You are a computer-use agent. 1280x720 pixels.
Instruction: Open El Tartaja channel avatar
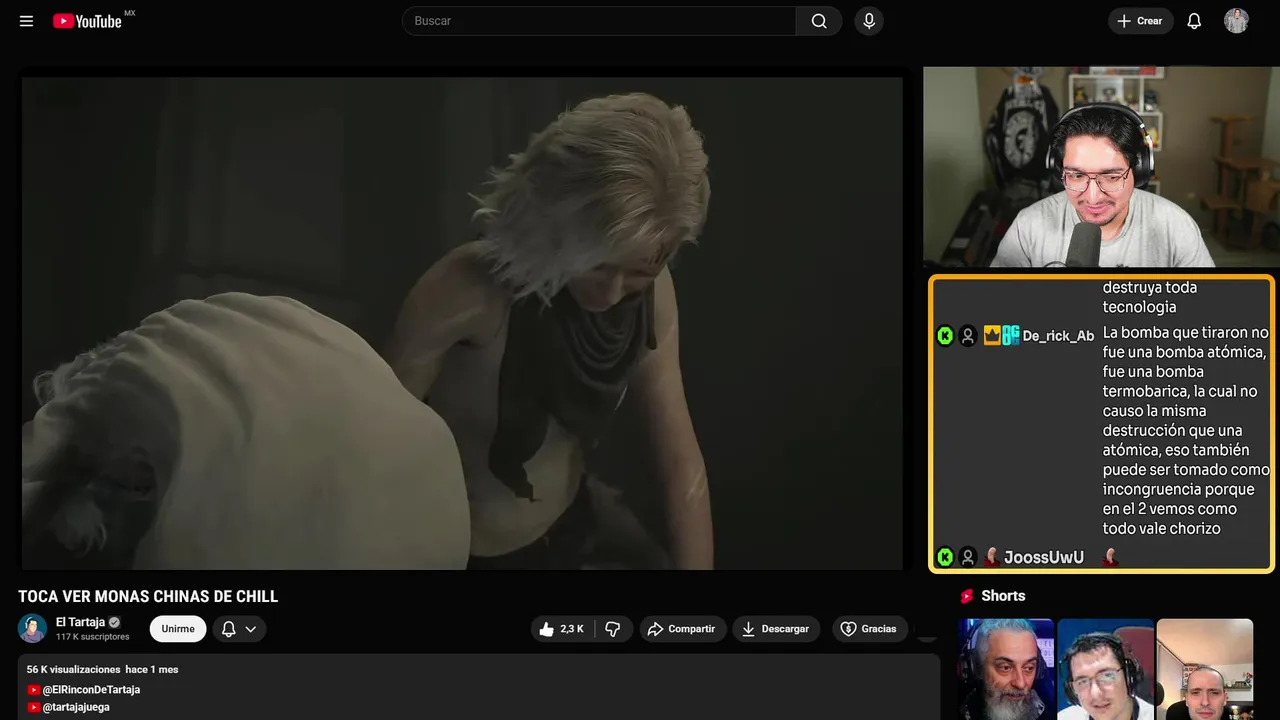pos(32,628)
